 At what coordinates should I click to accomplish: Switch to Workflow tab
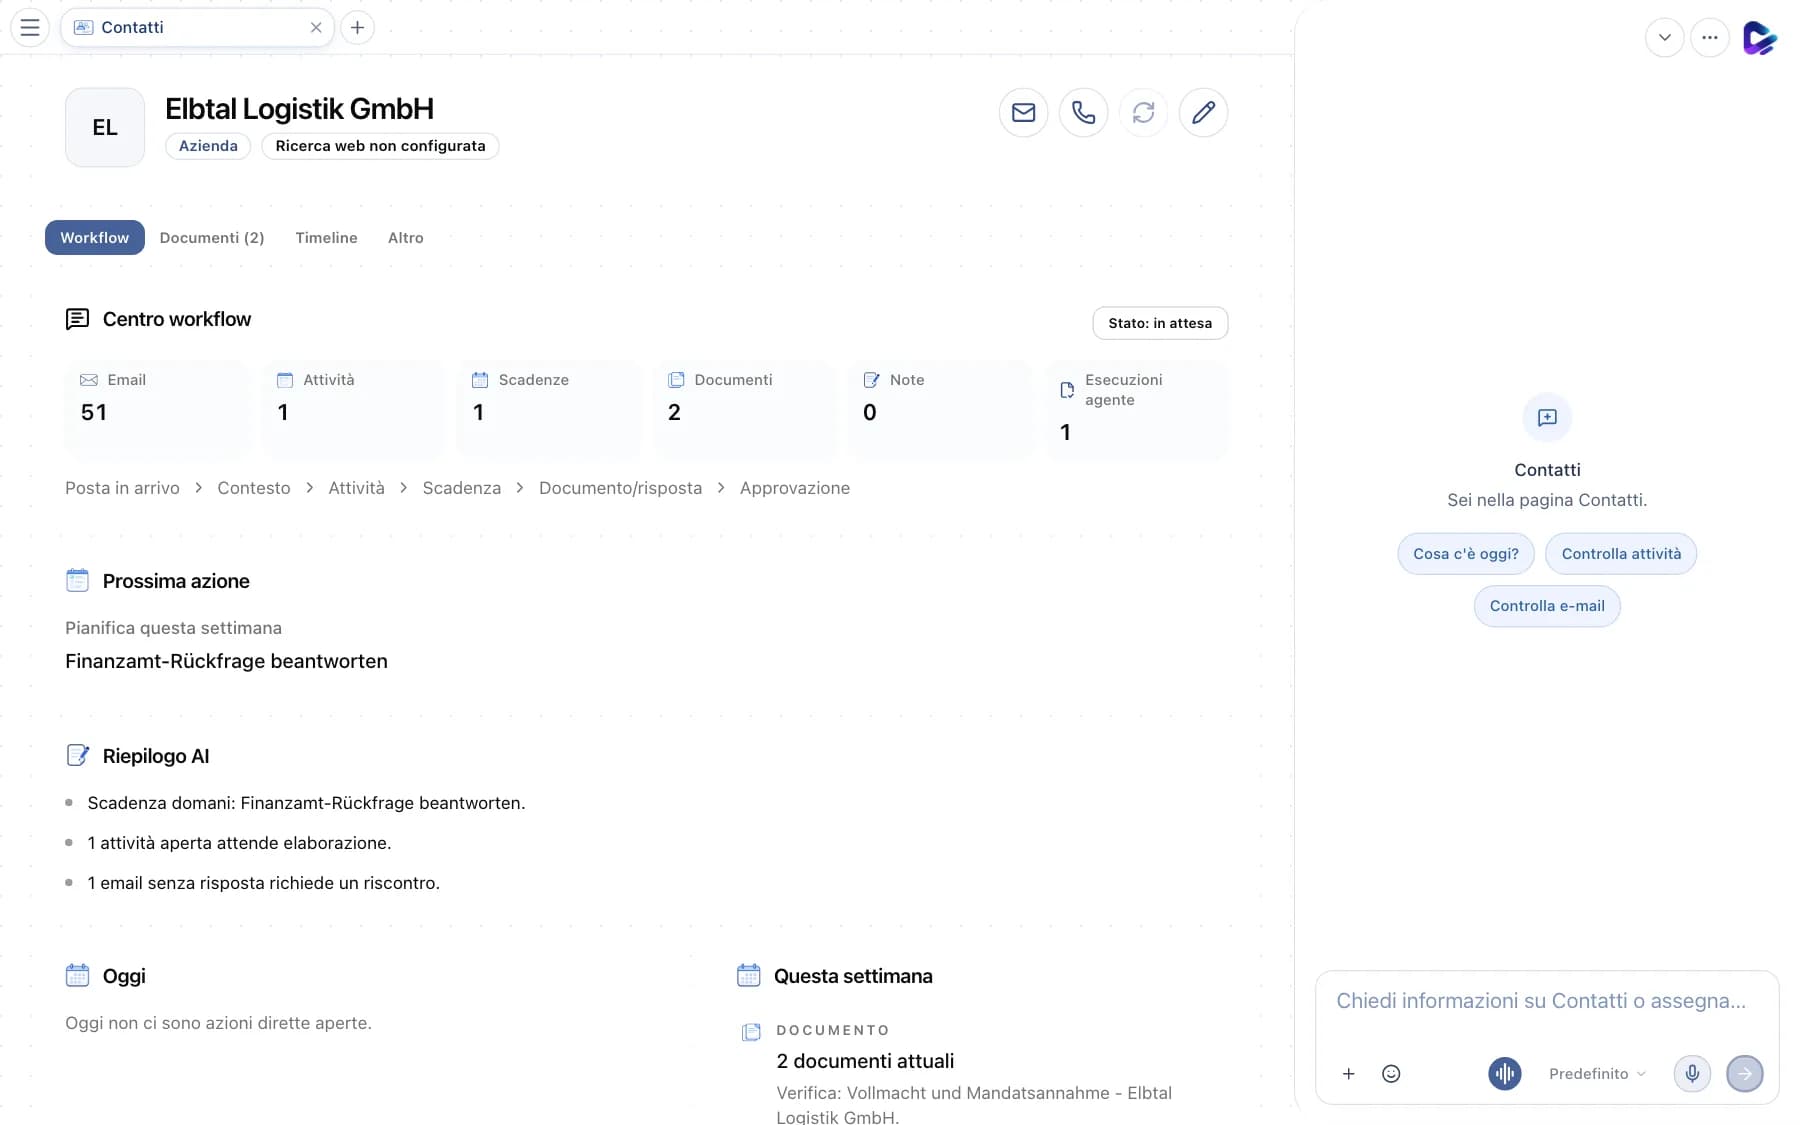click(x=95, y=237)
